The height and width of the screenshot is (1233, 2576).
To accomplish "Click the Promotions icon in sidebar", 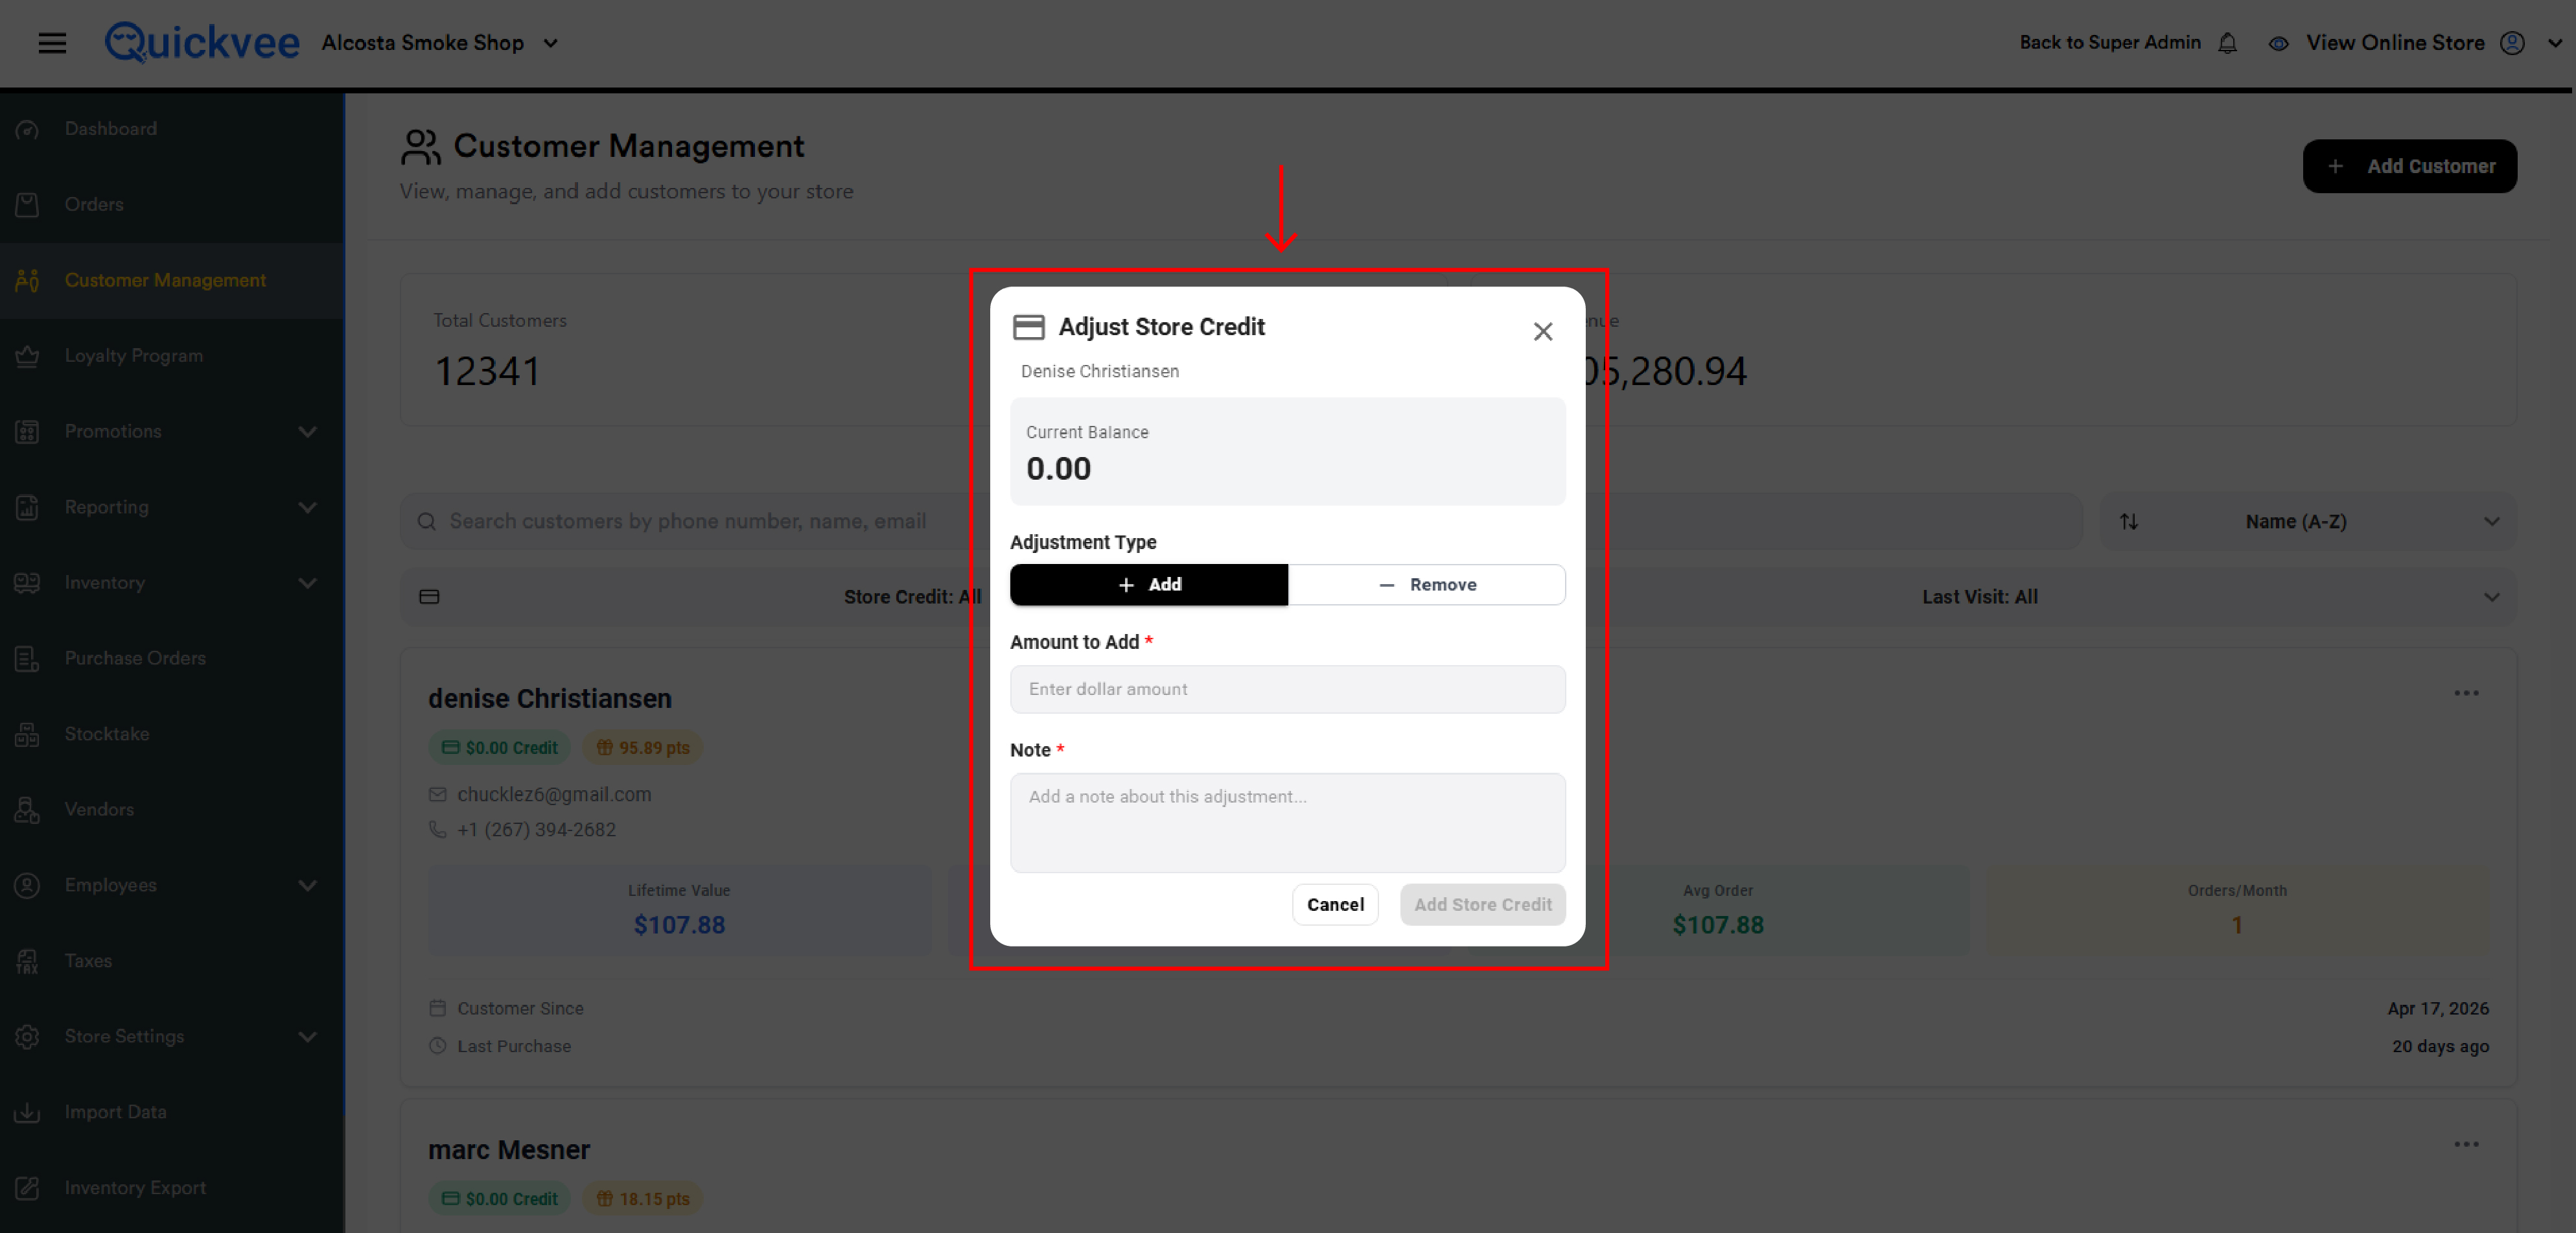I will pyautogui.click(x=27, y=432).
